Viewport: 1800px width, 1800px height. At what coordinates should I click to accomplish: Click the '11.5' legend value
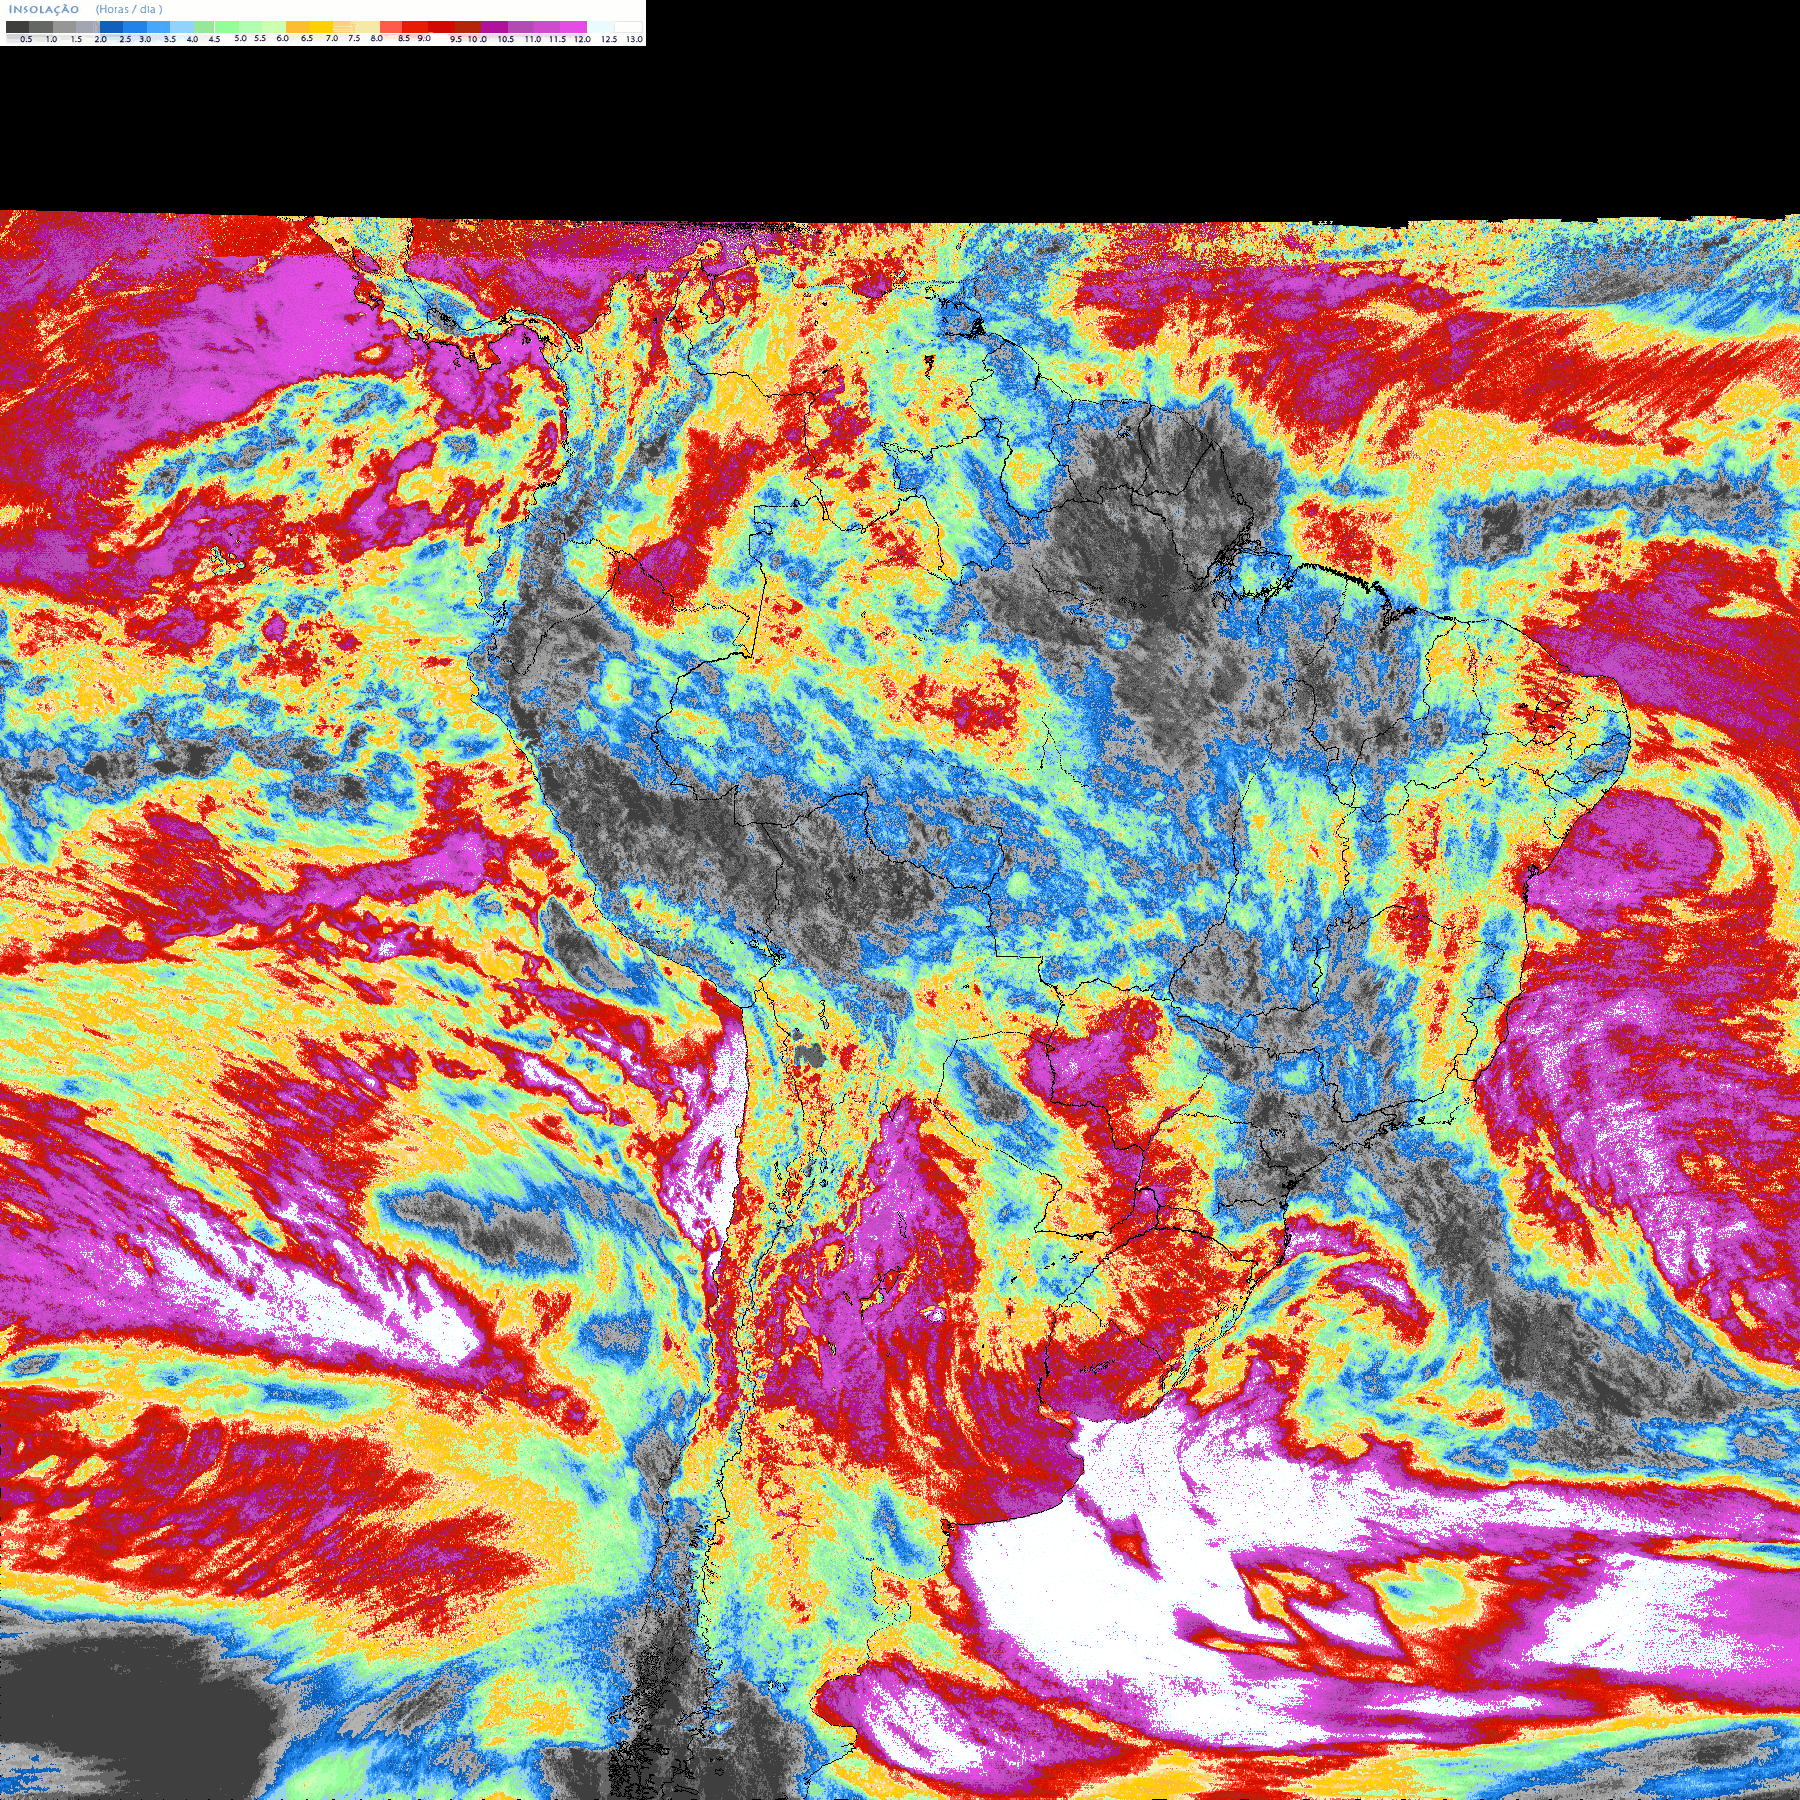tap(557, 39)
